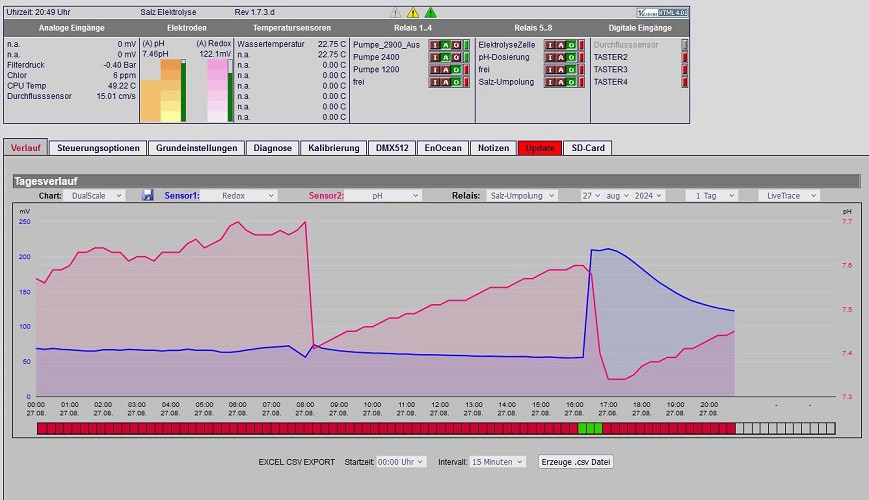Click the green status triangle icon
The image size is (869, 500).
[431, 13]
